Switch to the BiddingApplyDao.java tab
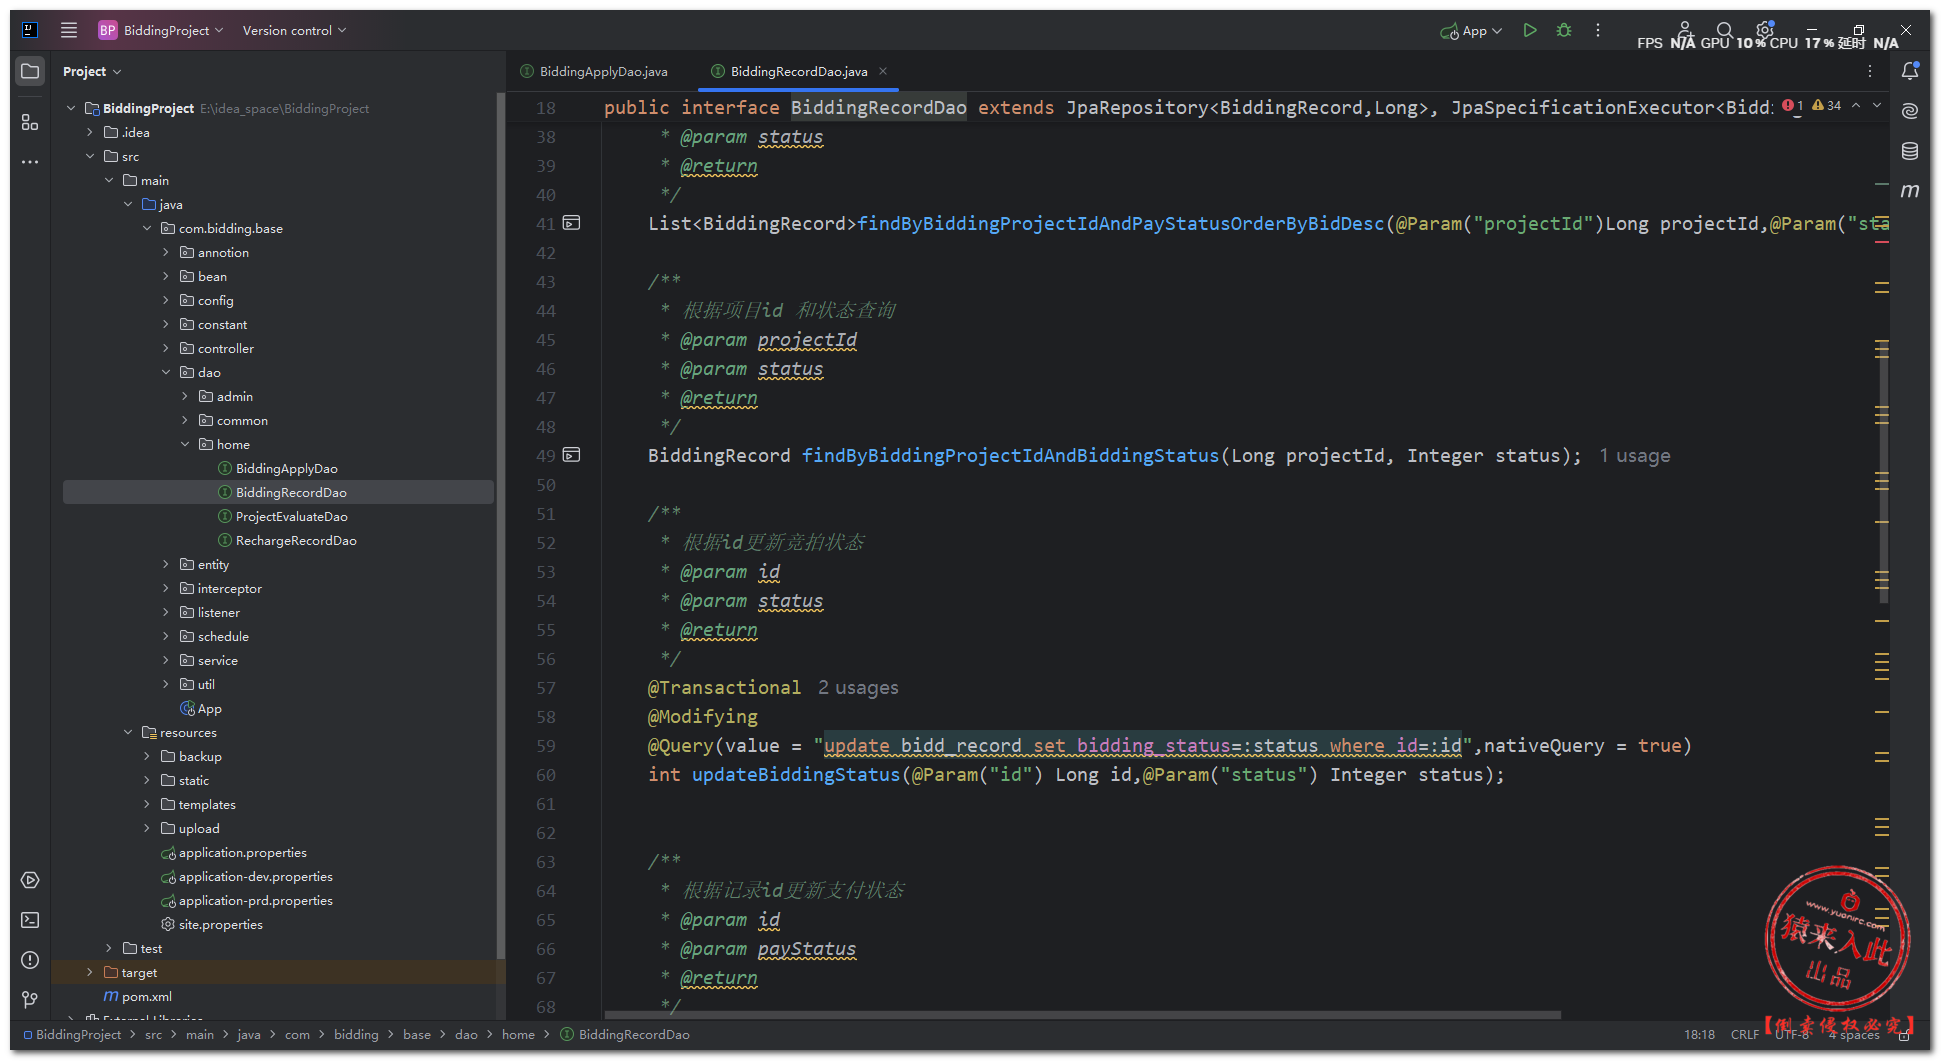The height and width of the screenshot is (1061, 1941). tap(602, 71)
